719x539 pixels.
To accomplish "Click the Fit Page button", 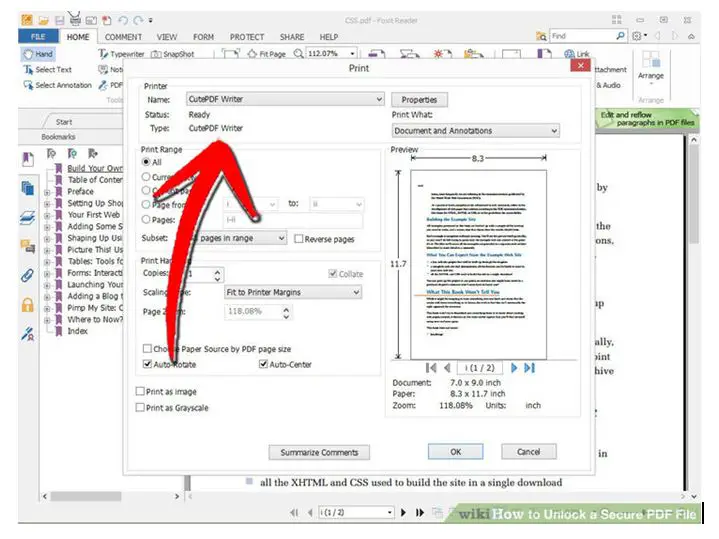I will tap(266, 54).
